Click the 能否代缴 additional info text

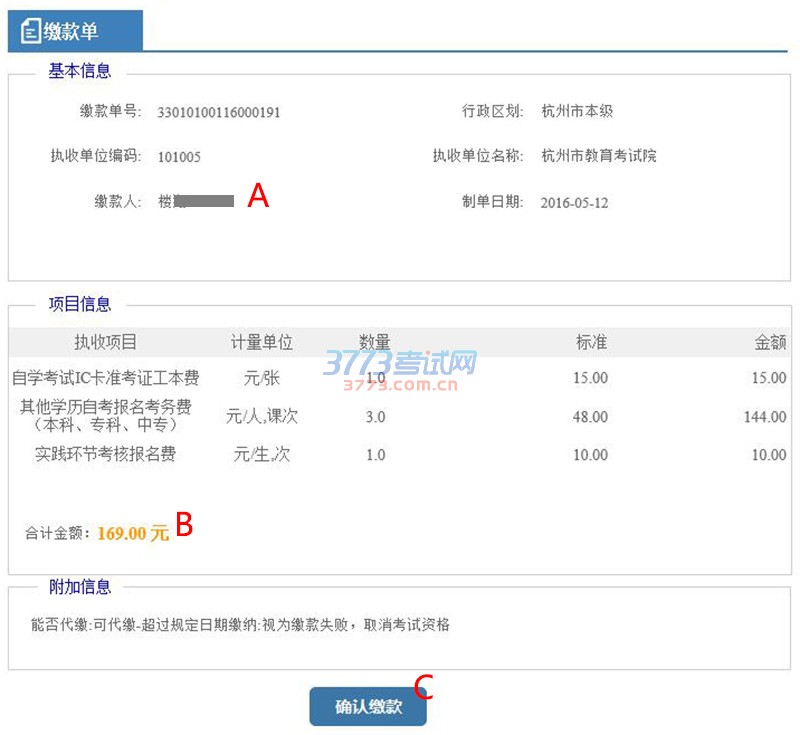240,625
